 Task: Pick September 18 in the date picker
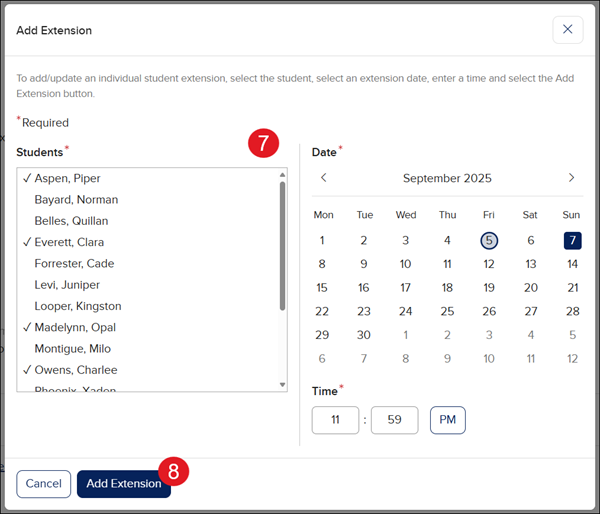pyautogui.click(x=447, y=288)
